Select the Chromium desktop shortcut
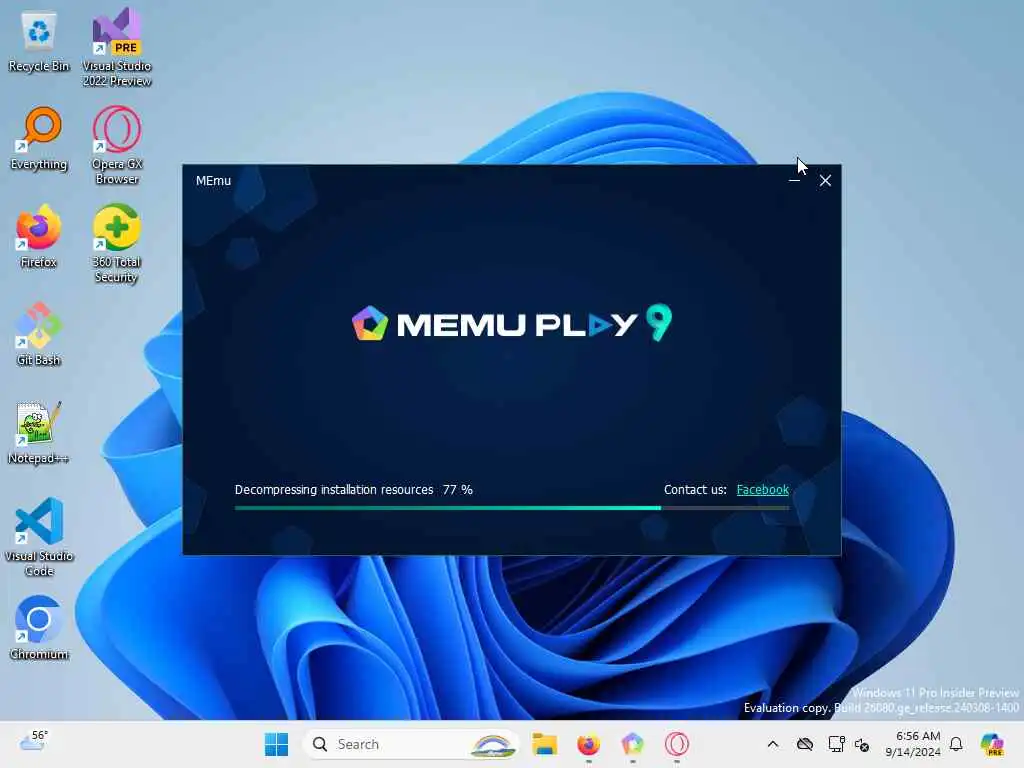This screenshot has width=1024, height=768. (39, 628)
